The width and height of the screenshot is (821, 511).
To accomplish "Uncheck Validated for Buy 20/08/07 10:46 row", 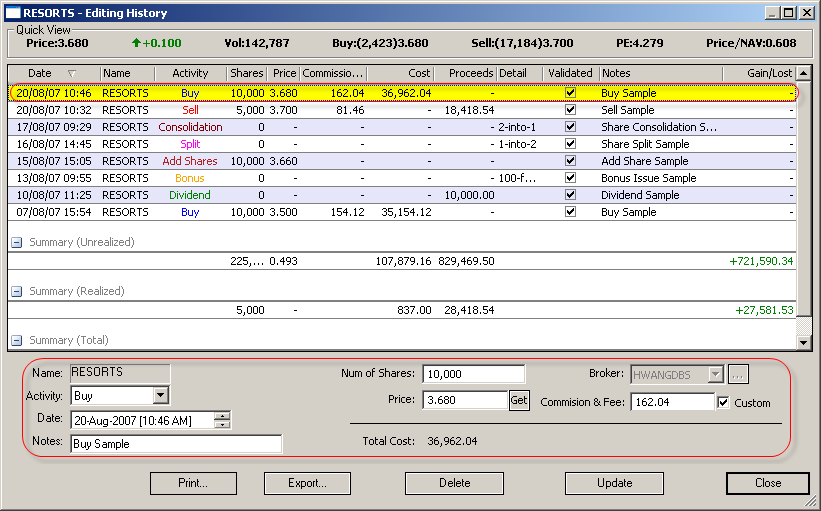I will point(571,93).
